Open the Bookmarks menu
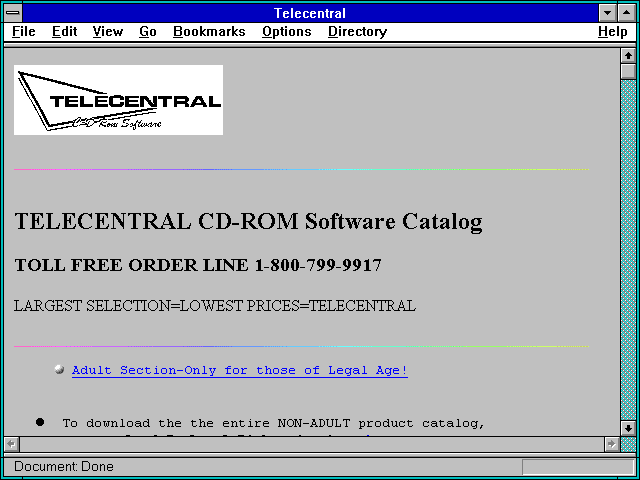The image size is (640, 480). click(209, 32)
